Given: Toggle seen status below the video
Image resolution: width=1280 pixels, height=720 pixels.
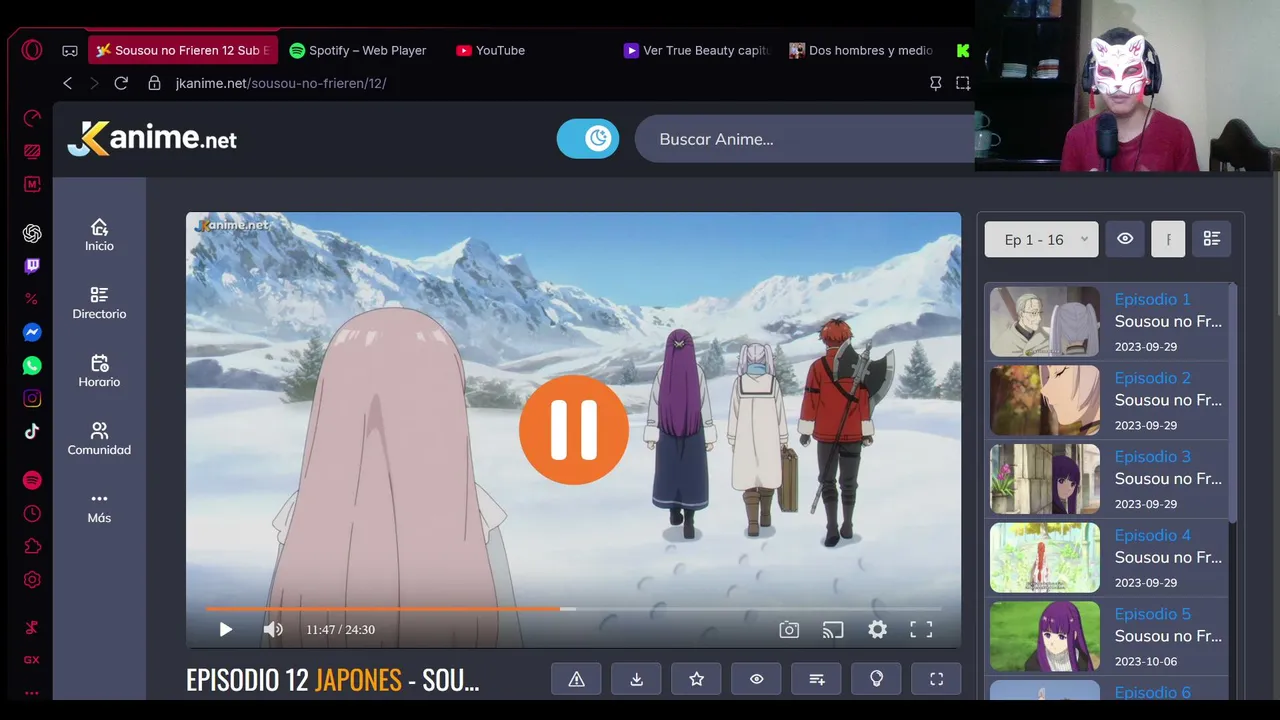Looking at the screenshot, I should (756, 679).
